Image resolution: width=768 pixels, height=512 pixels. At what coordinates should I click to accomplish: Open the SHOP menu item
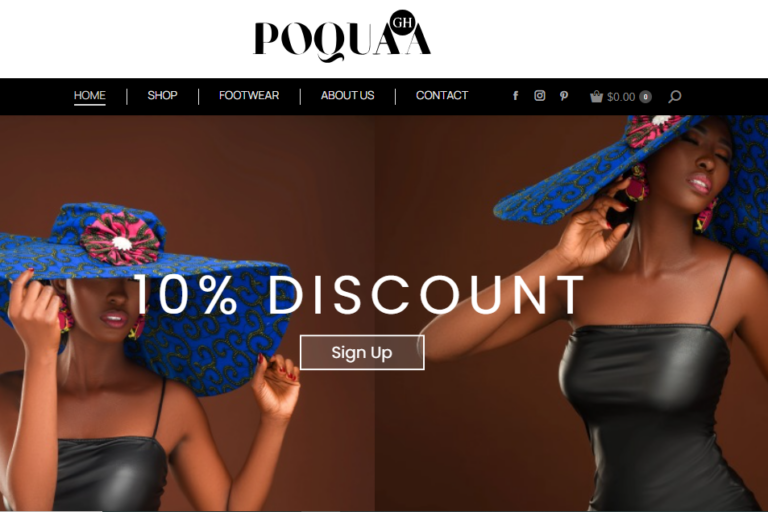(x=162, y=96)
